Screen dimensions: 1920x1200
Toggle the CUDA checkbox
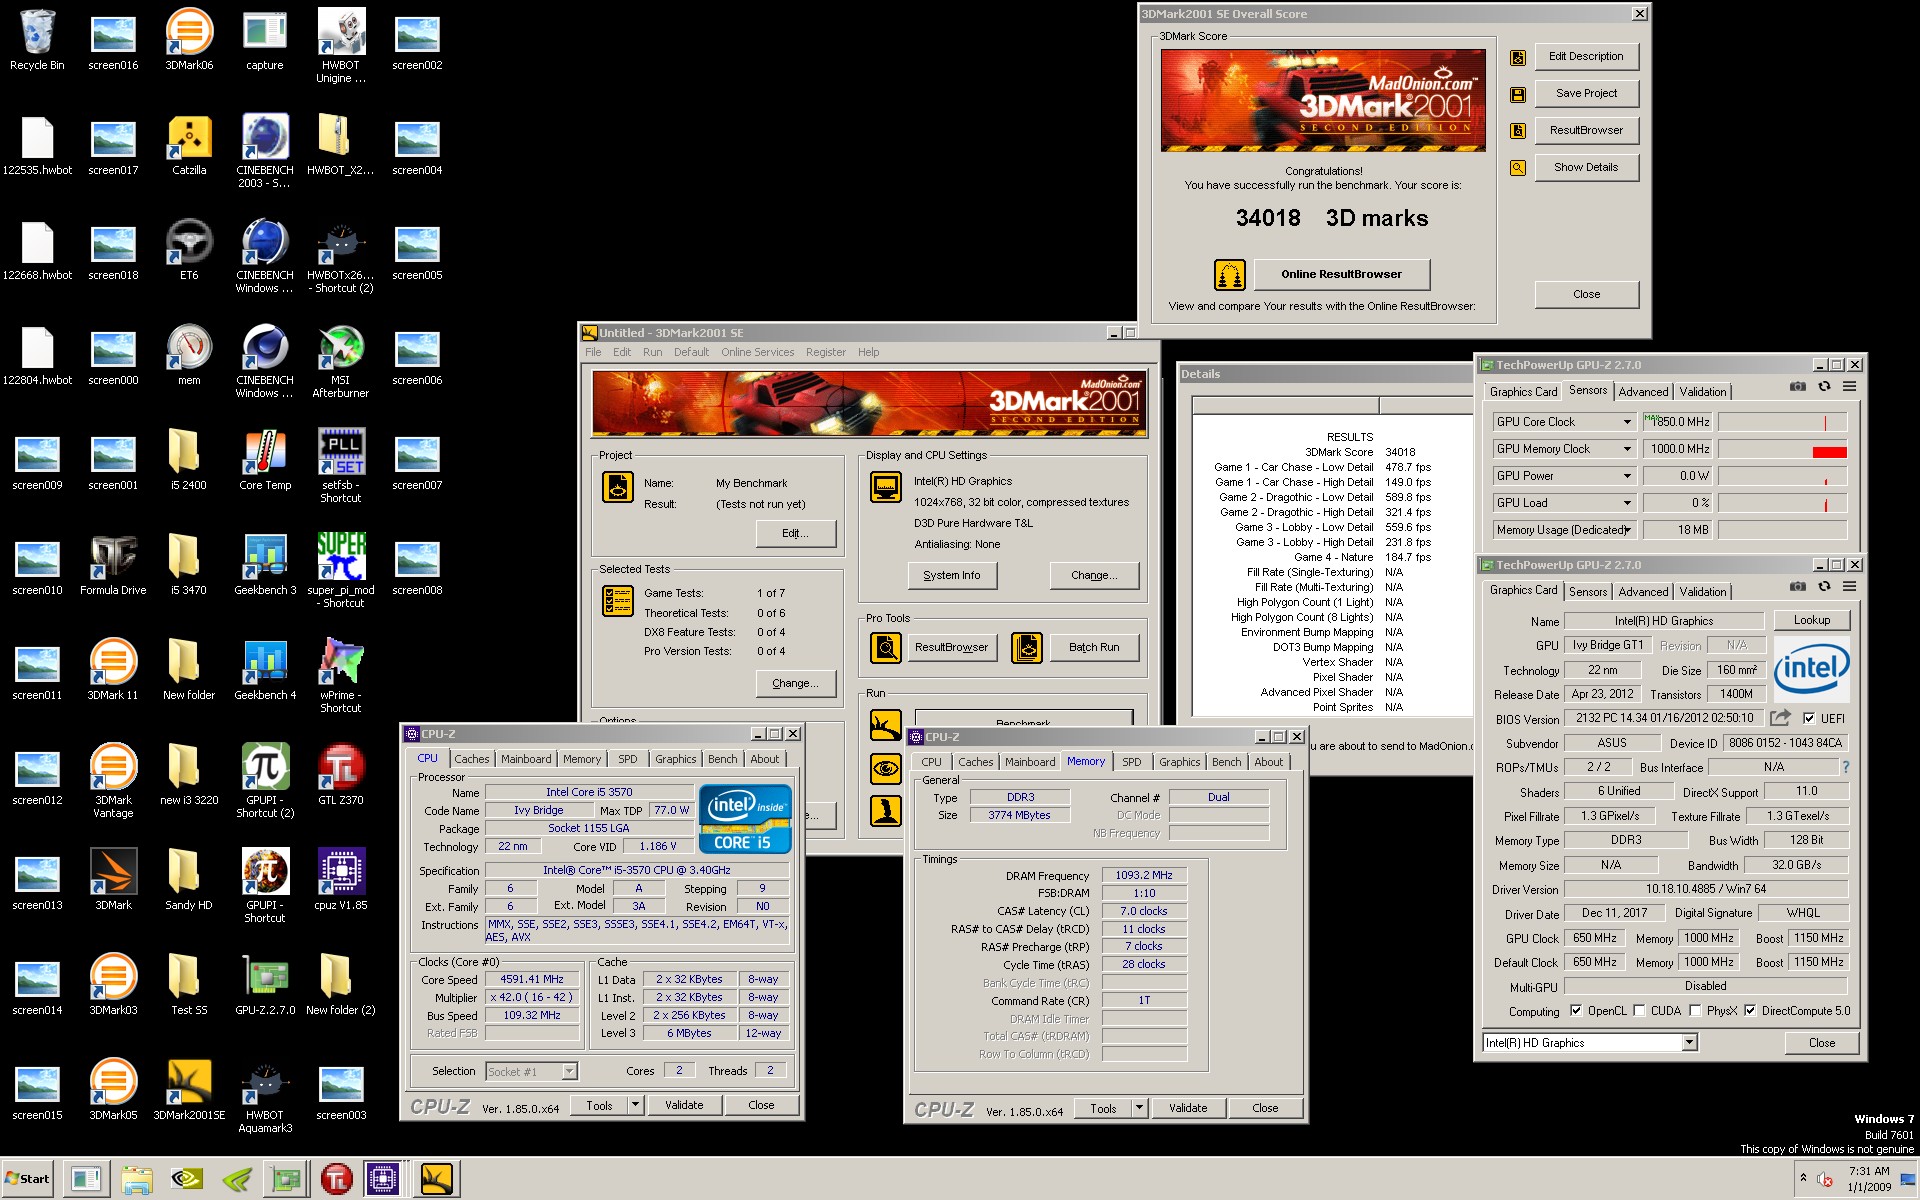1639,1011
